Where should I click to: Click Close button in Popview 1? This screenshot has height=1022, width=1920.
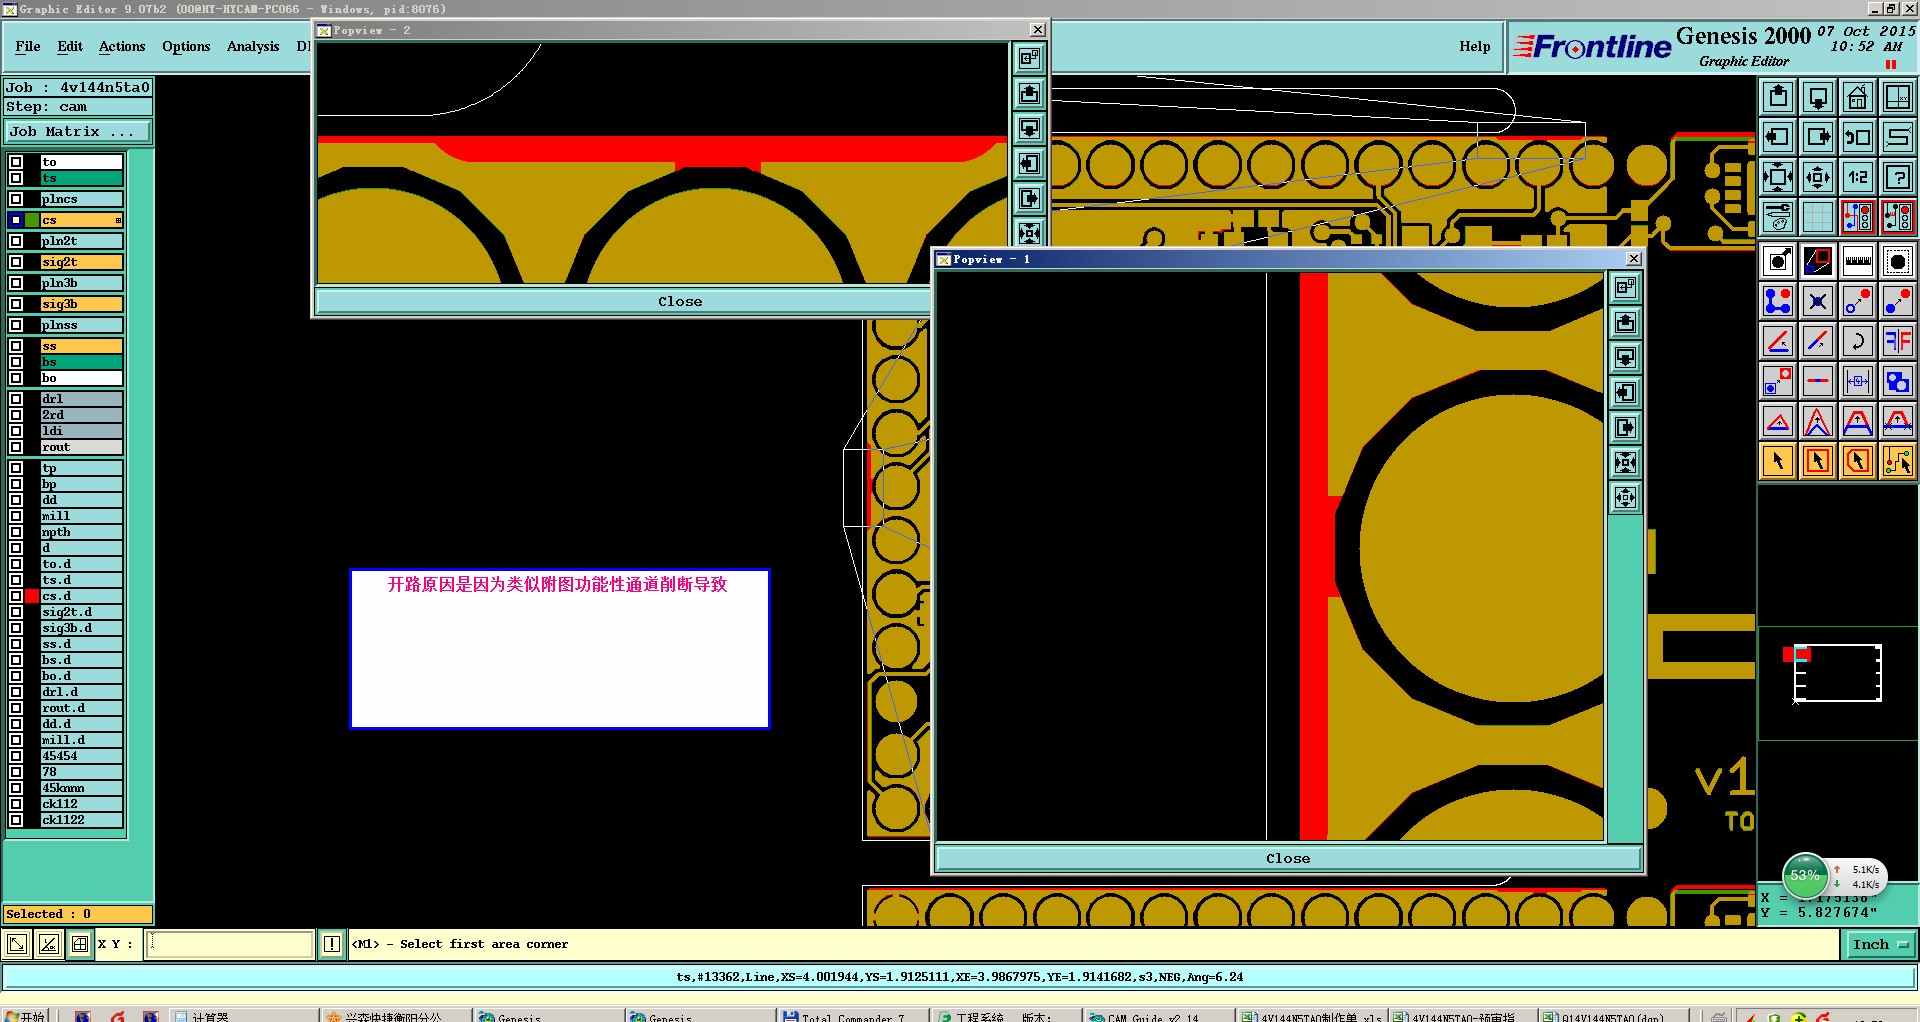[x=1288, y=858]
